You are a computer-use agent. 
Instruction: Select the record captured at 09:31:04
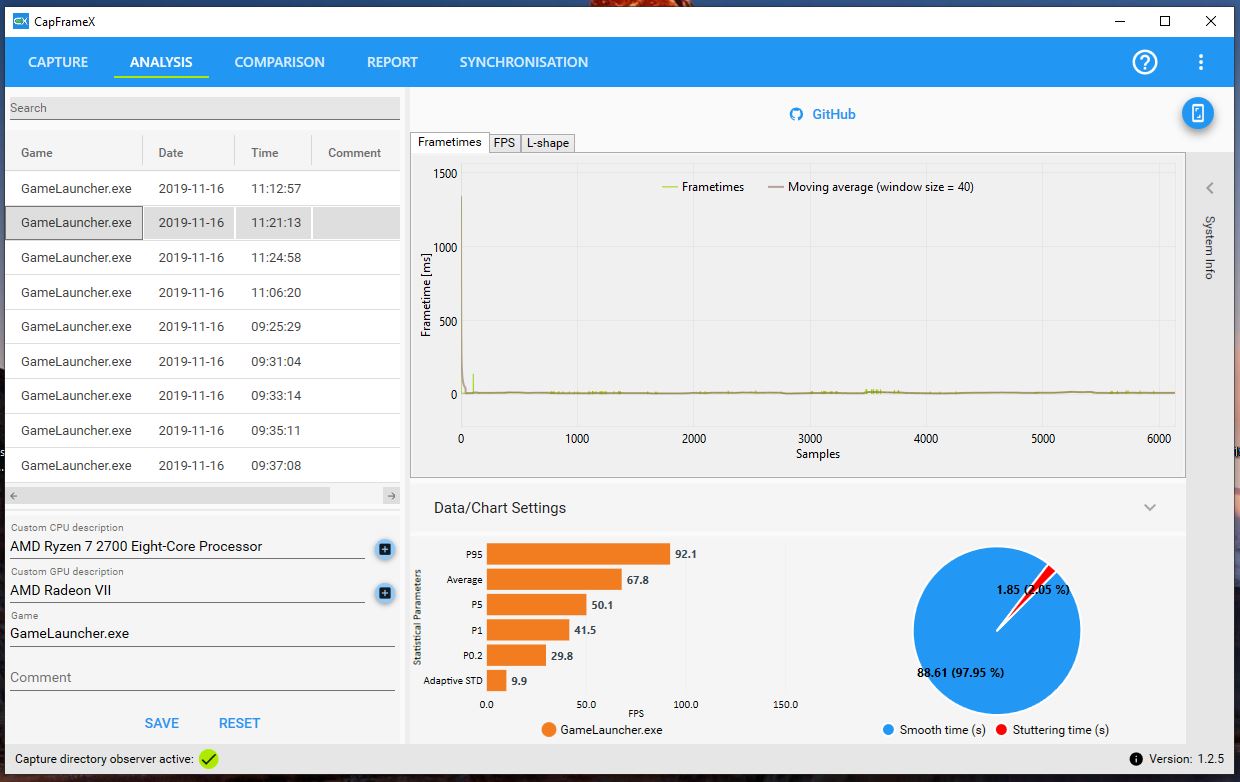[203, 361]
